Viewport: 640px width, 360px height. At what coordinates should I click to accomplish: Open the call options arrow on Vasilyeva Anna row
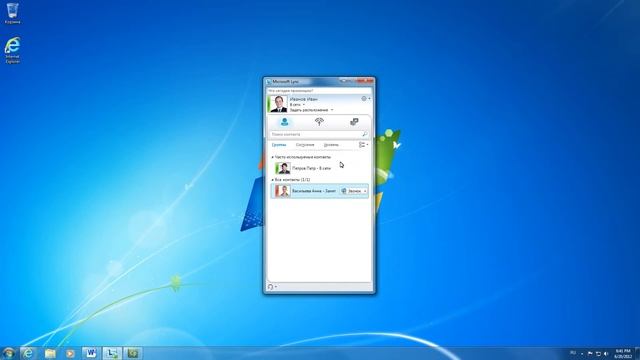click(365, 191)
